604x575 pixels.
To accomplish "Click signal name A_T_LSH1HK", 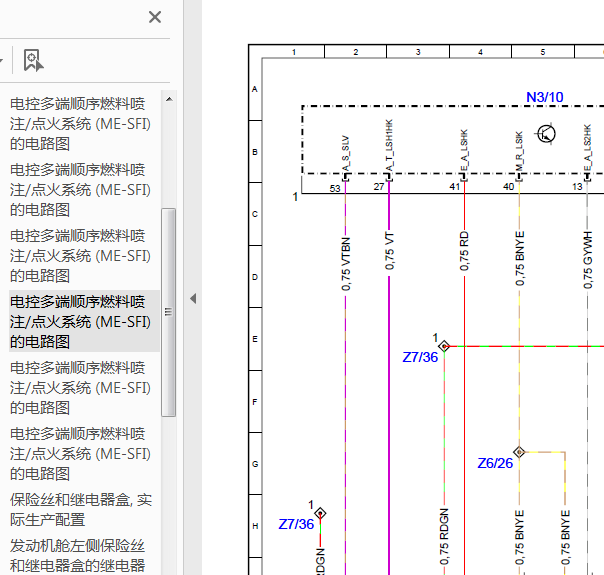I will 389,145.
